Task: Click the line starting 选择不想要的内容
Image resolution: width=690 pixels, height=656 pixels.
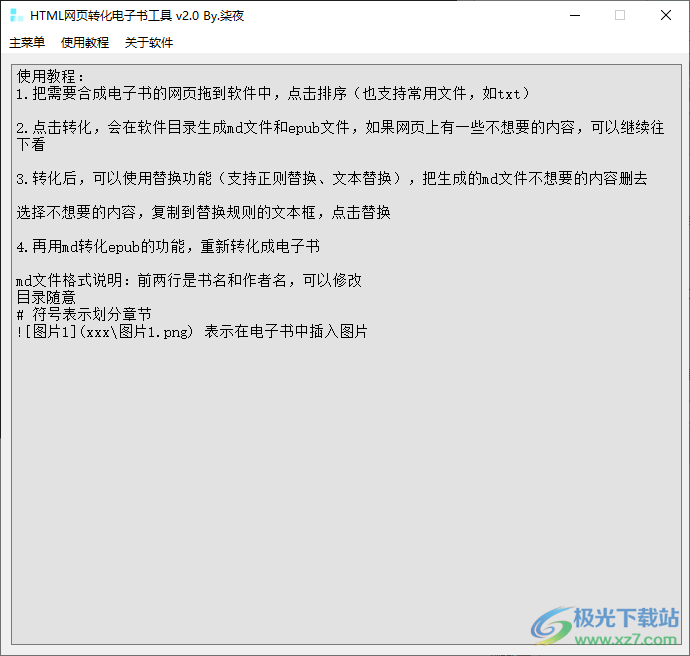Action: (x=203, y=213)
